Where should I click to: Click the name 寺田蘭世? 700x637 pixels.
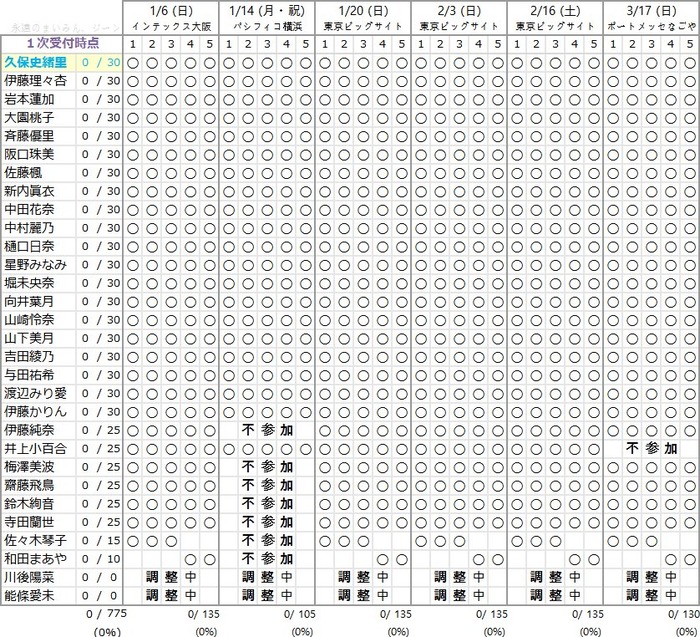(x=29, y=522)
